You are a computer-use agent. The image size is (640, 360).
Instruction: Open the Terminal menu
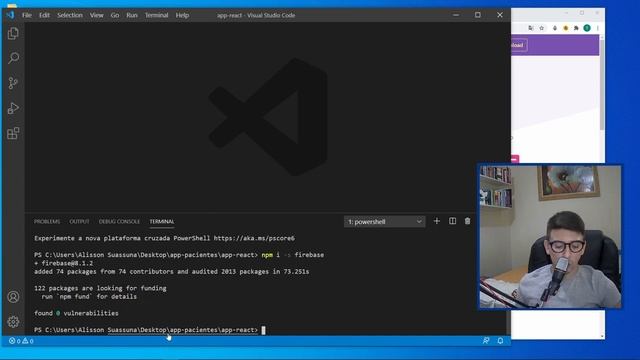tap(156, 15)
